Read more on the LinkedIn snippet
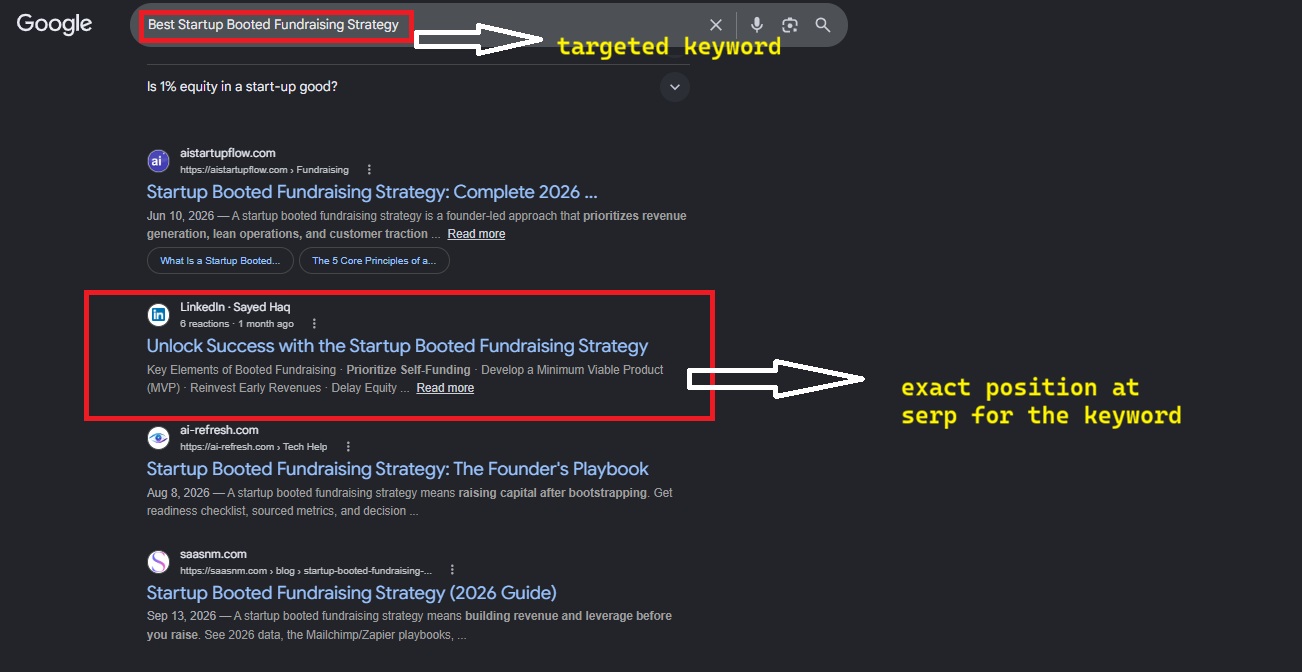This screenshot has height=672, width=1302. (x=445, y=388)
